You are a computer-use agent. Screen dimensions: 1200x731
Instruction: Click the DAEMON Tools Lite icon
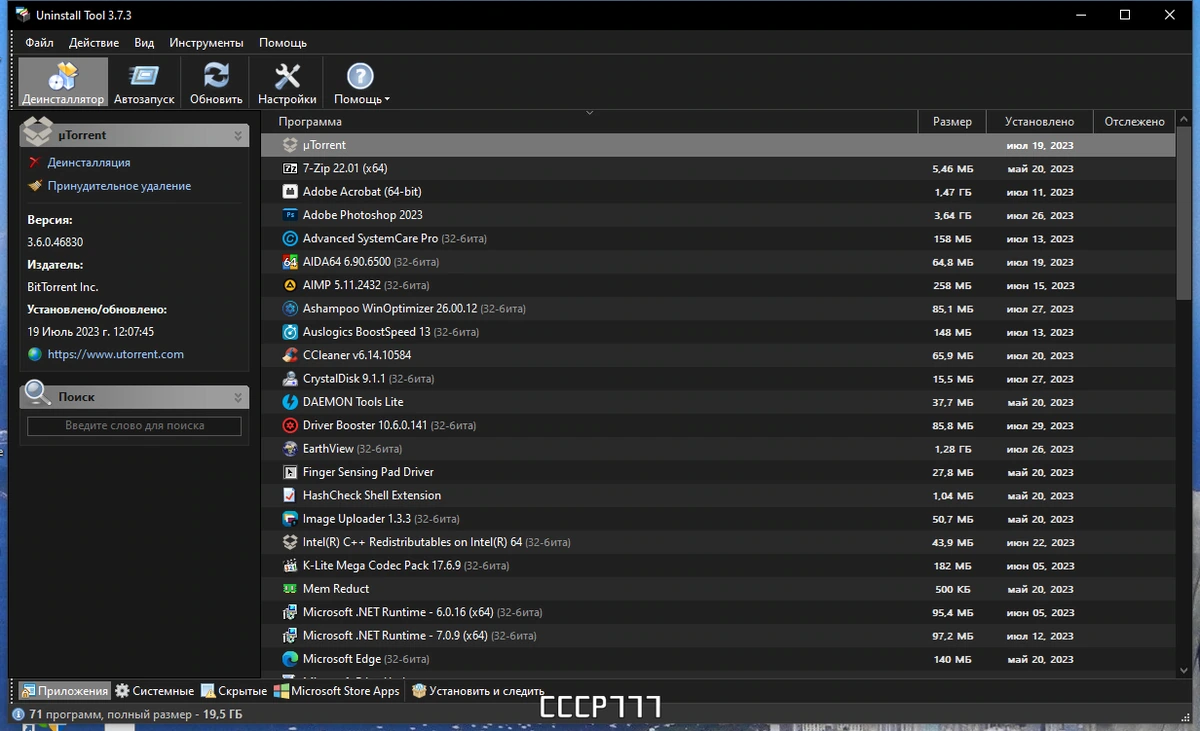pos(290,402)
